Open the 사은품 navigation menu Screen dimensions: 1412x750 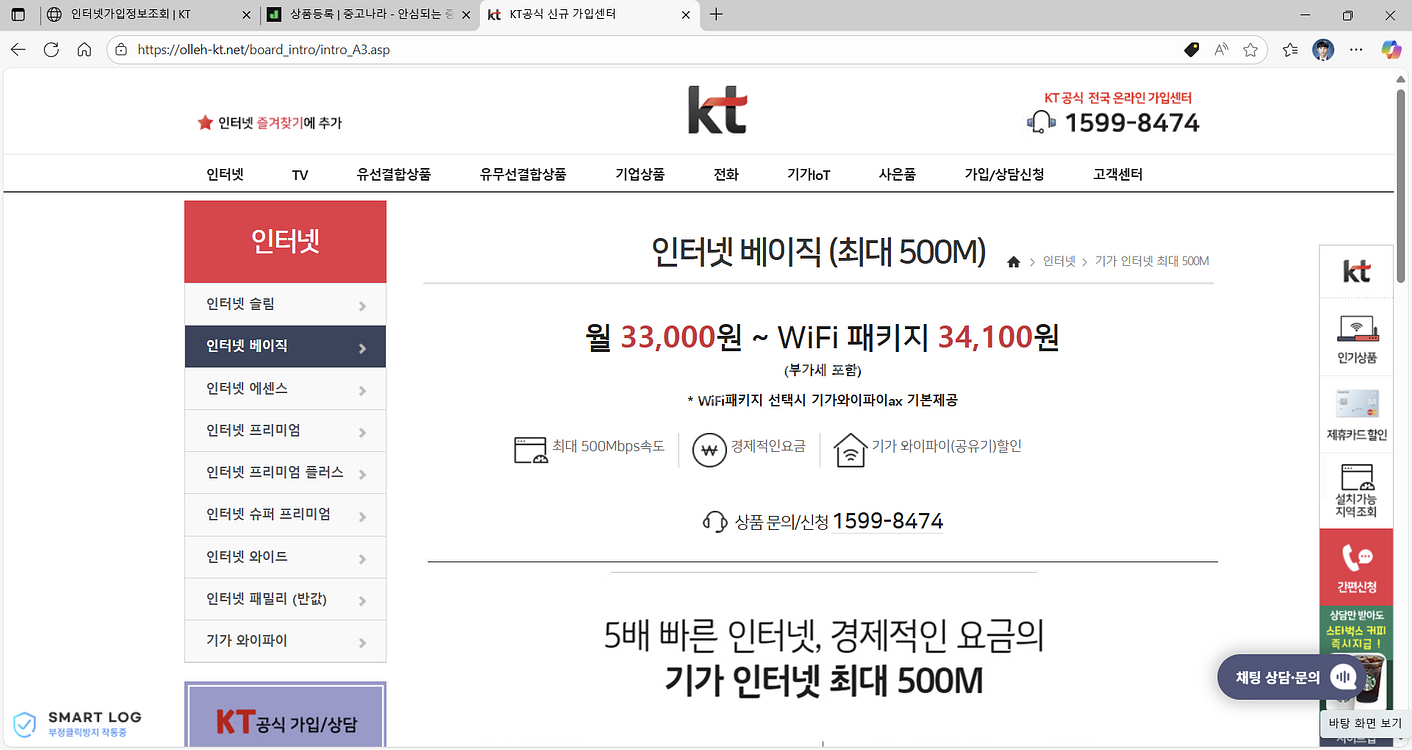897,174
